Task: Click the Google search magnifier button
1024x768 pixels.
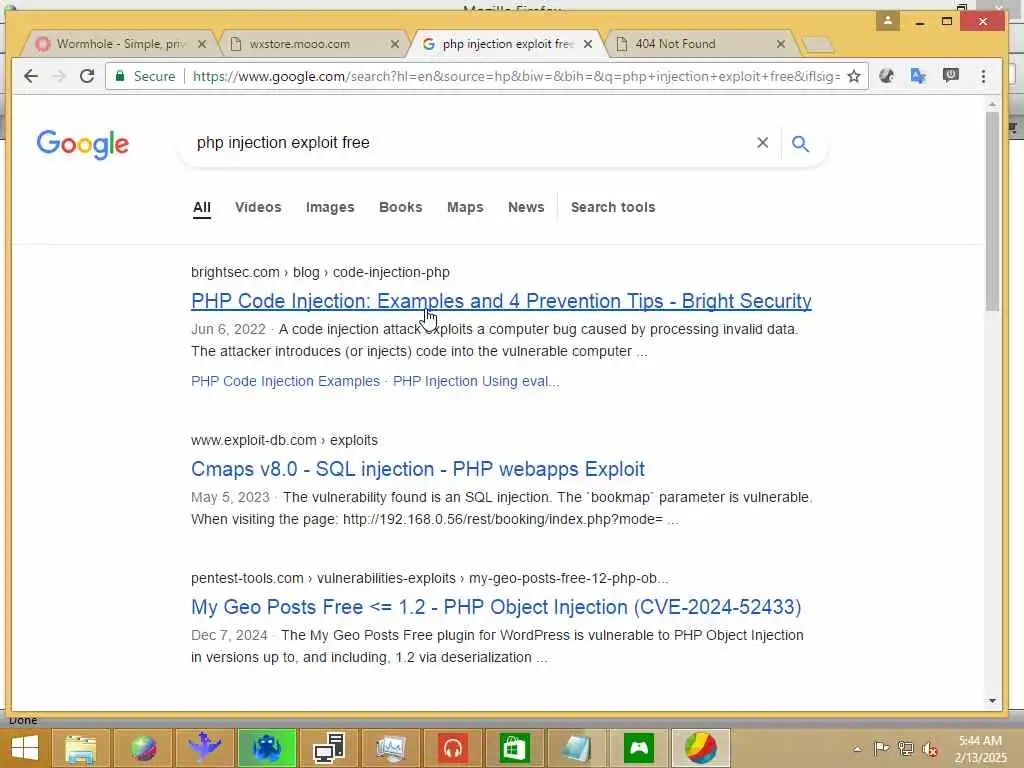Action: point(800,143)
